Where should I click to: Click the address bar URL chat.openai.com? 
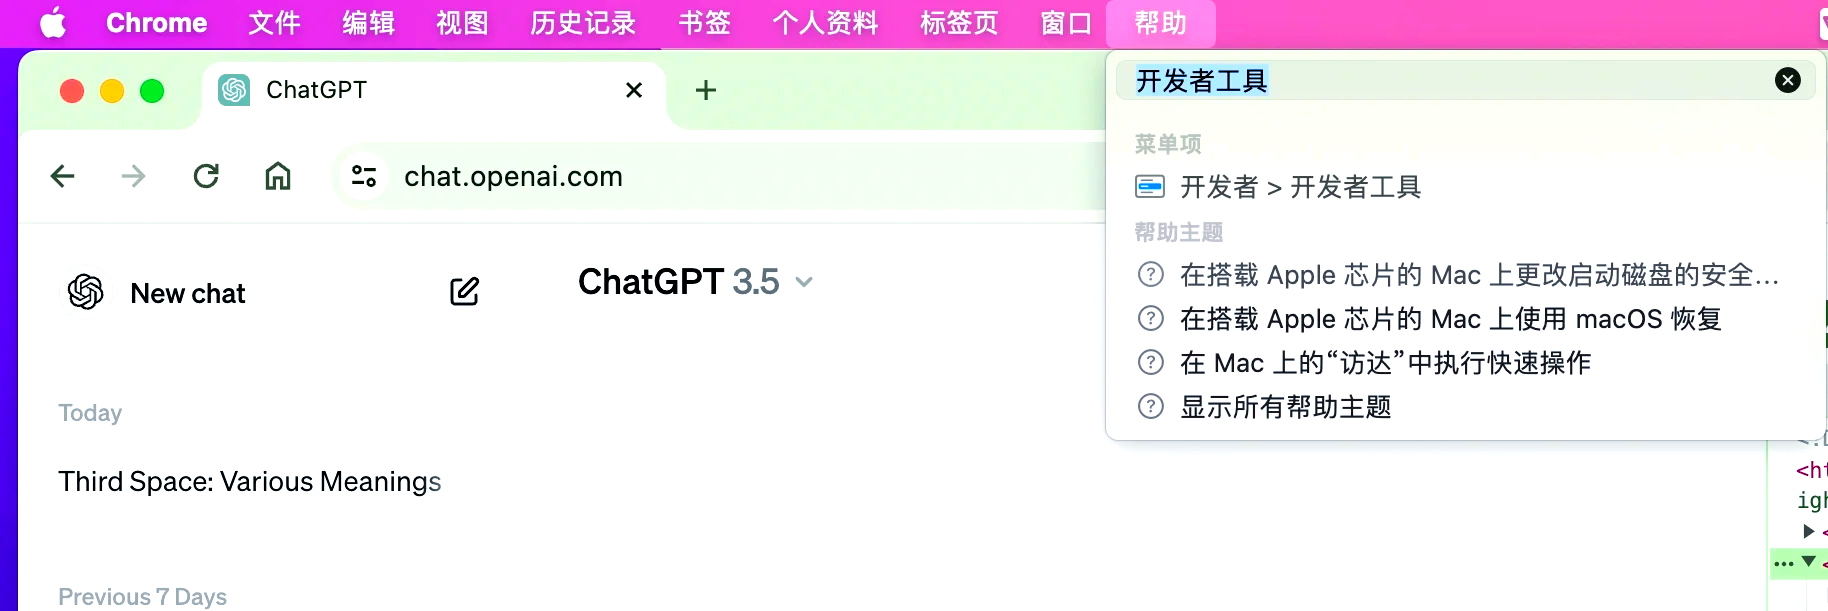(513, 177)
